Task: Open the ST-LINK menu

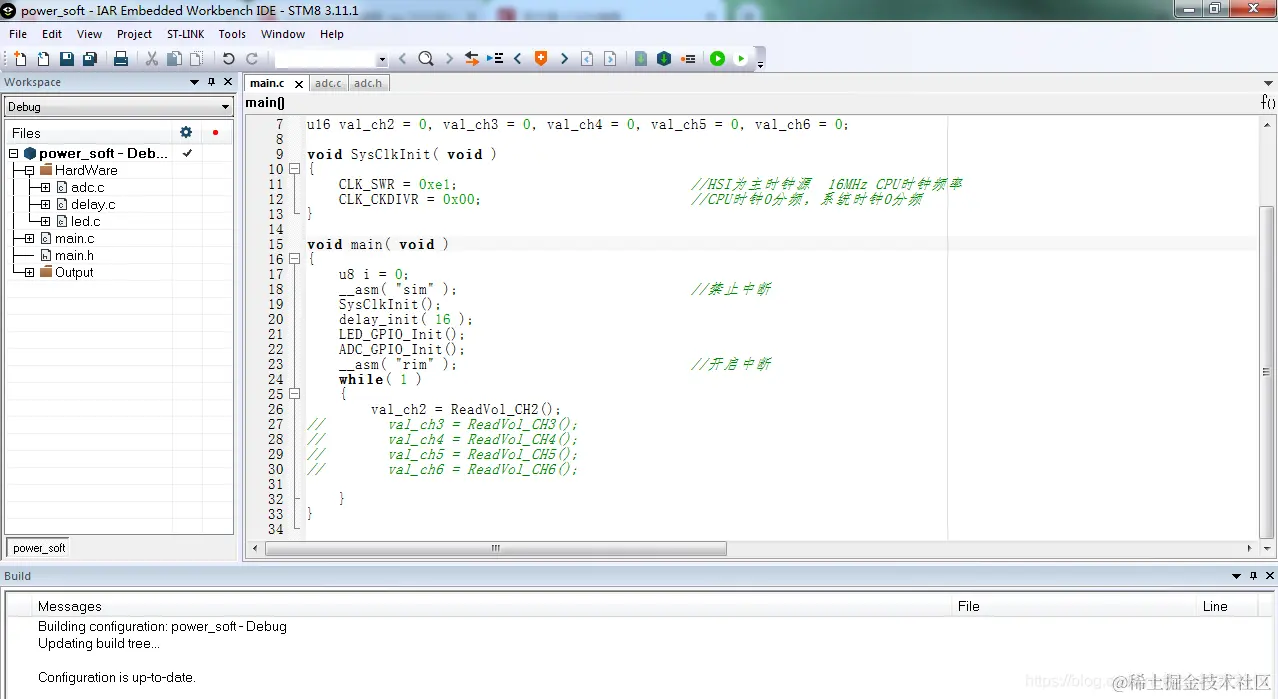Action: coord(185,34)
